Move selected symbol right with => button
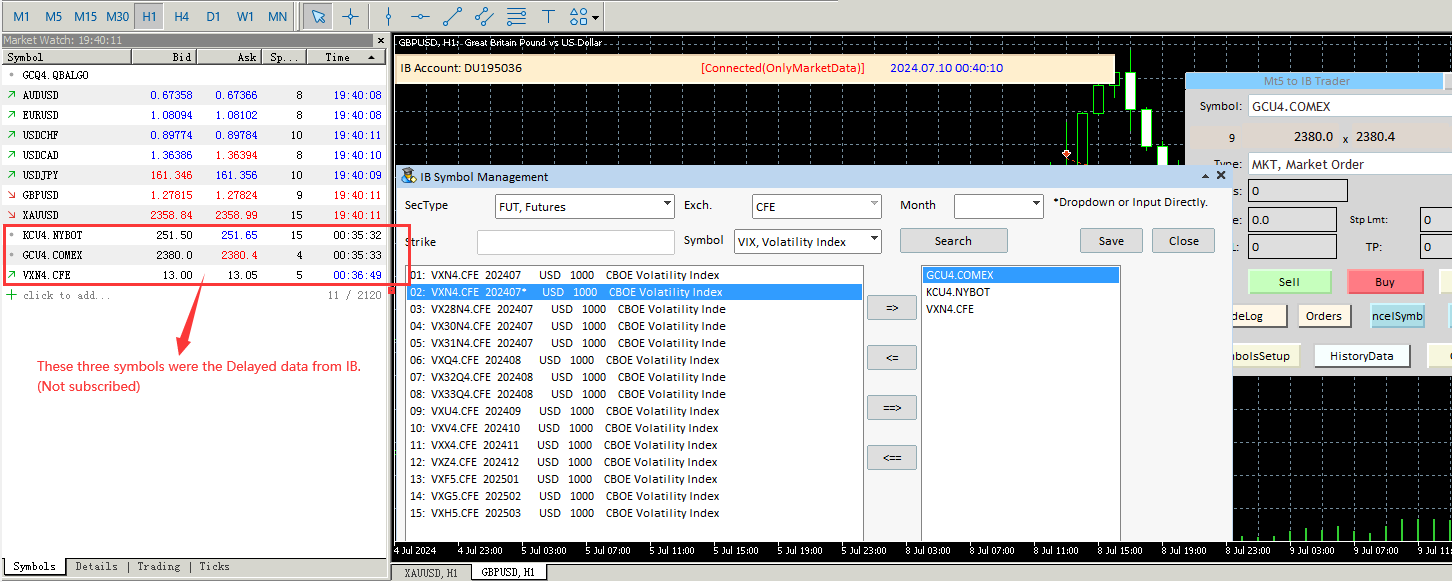Image resolution: width=1452 pixels, height=582 pixels. [x=892, y=308]
